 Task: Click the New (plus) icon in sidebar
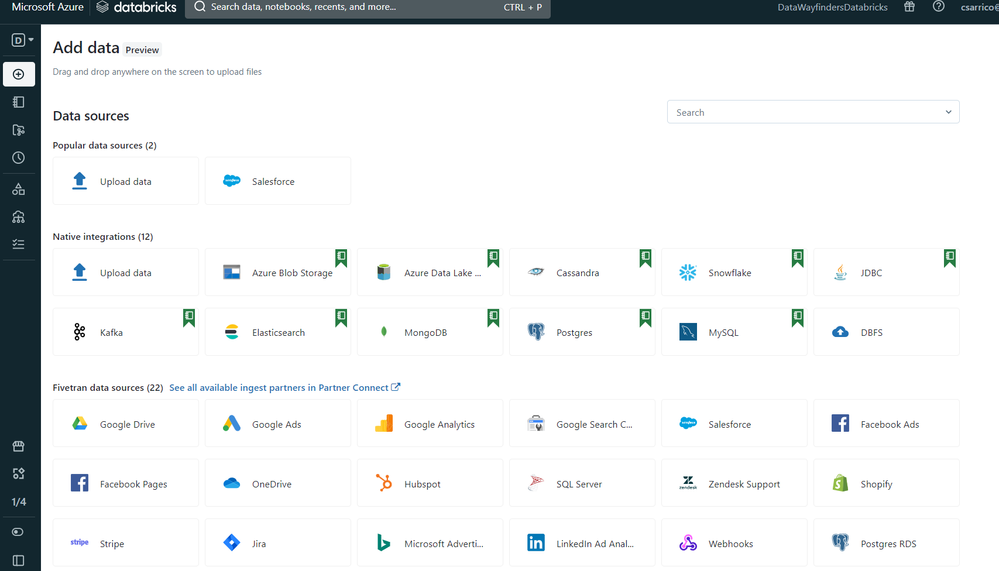tap(19, 74)
